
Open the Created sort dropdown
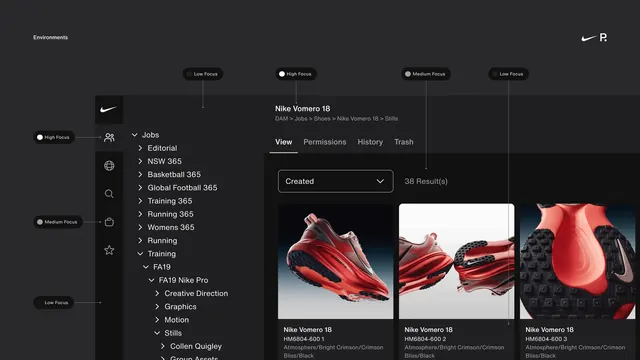click(336, 181)
